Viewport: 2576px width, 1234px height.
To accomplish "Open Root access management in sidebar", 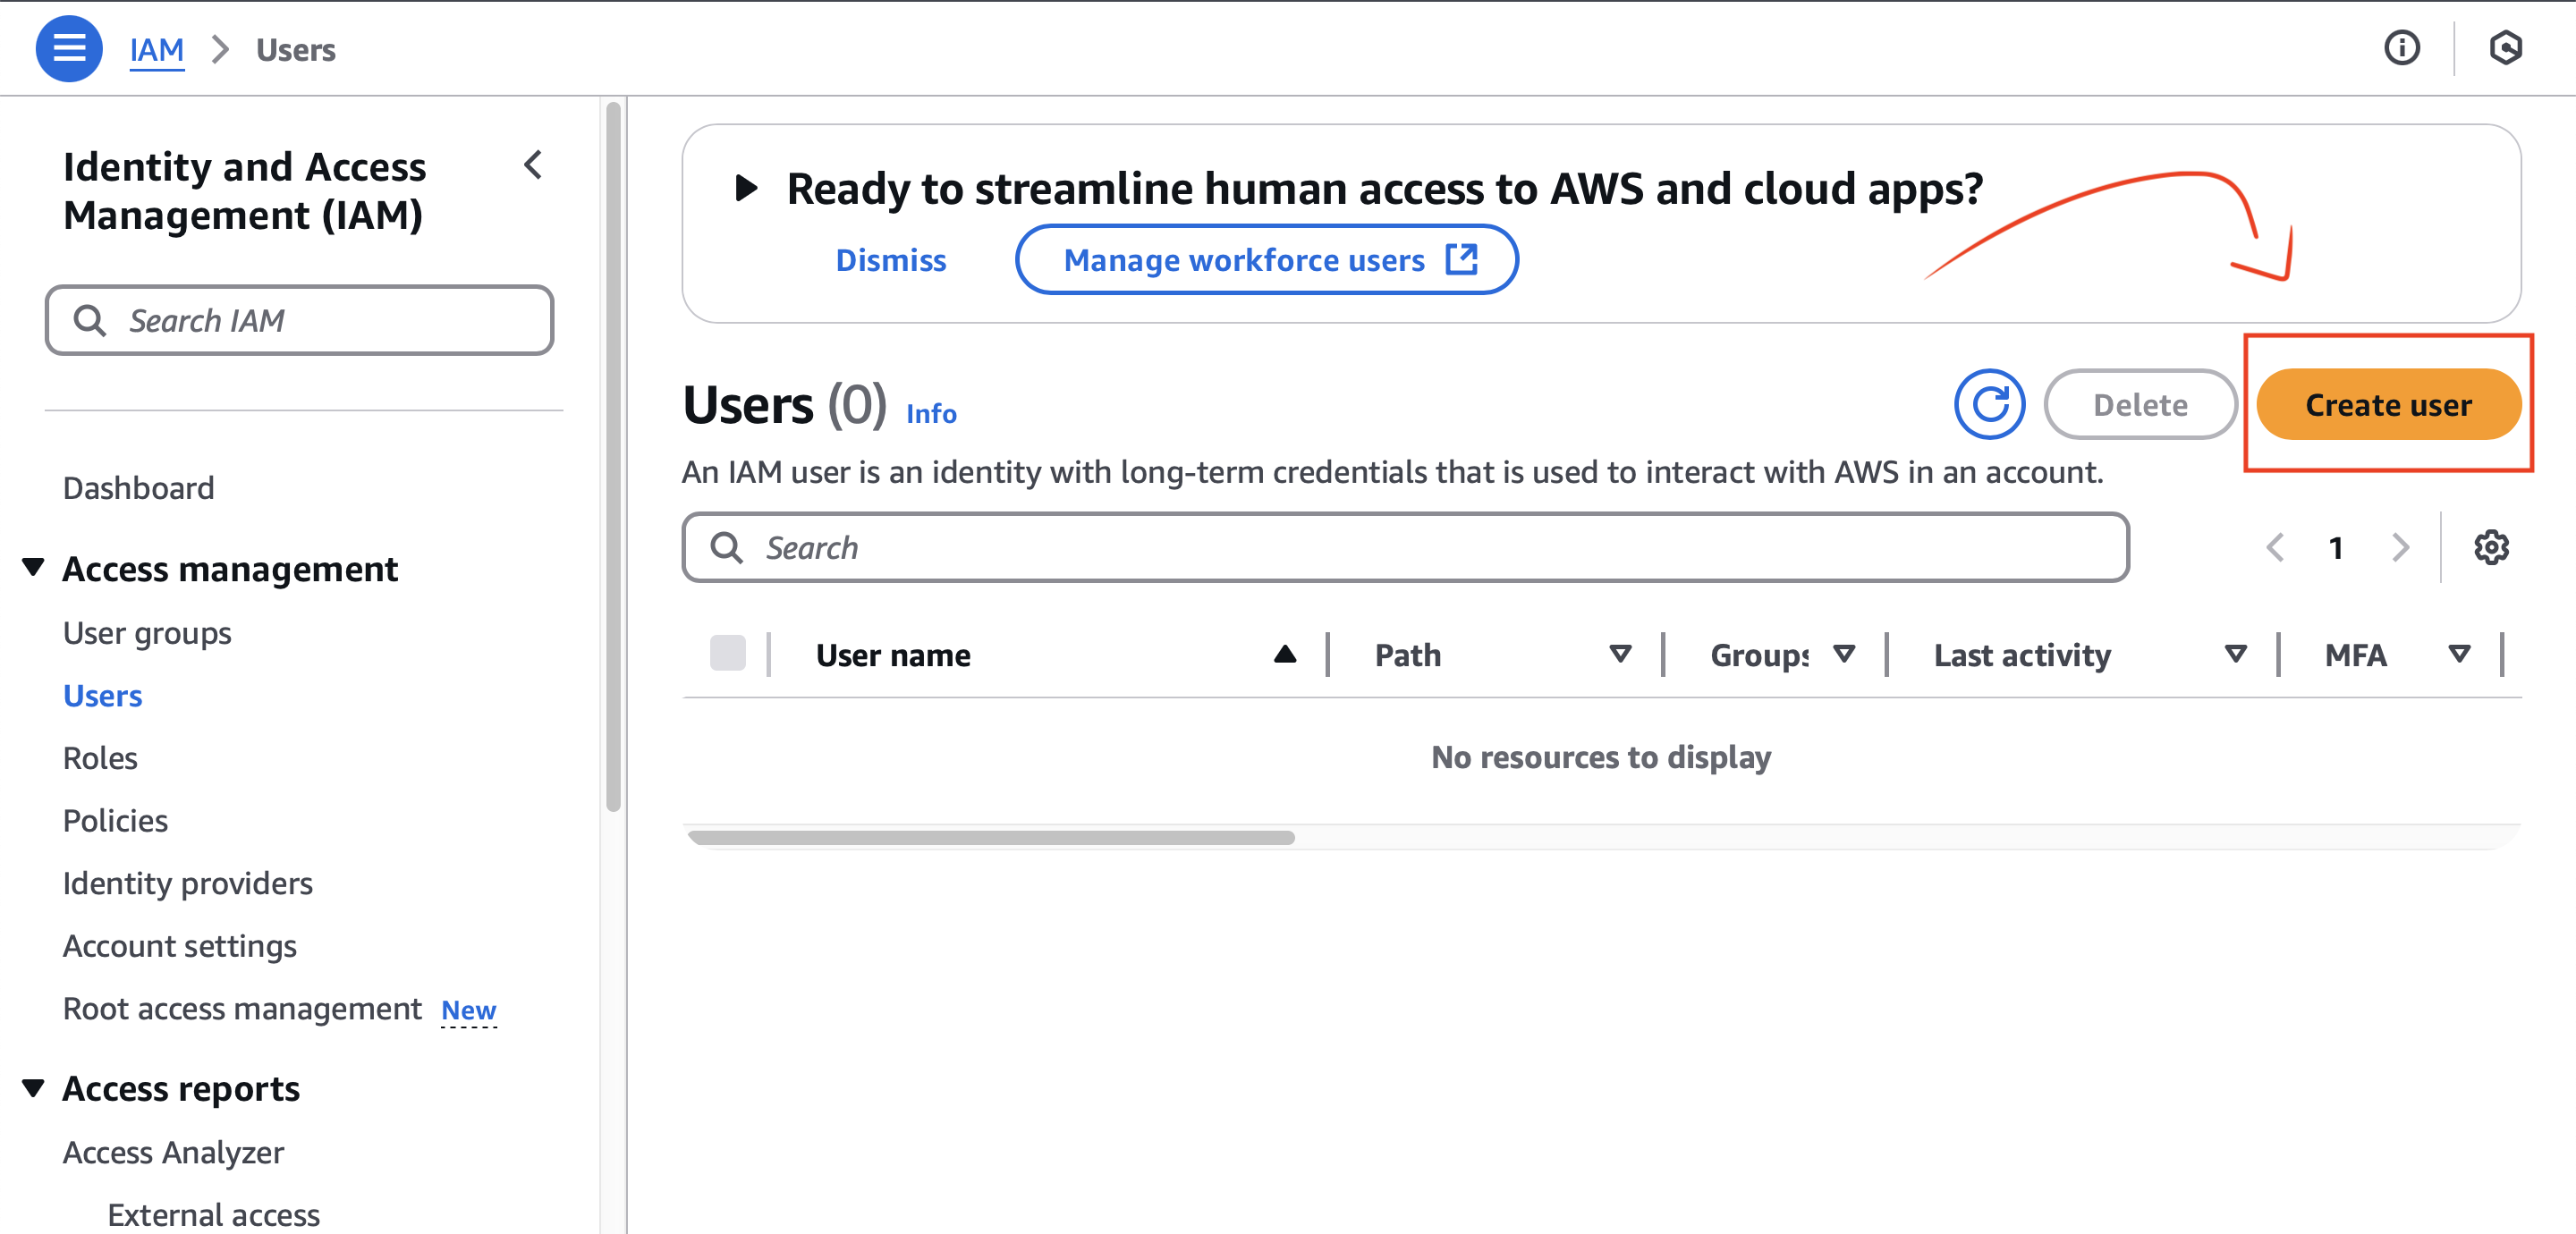I will pos(242,1009).
